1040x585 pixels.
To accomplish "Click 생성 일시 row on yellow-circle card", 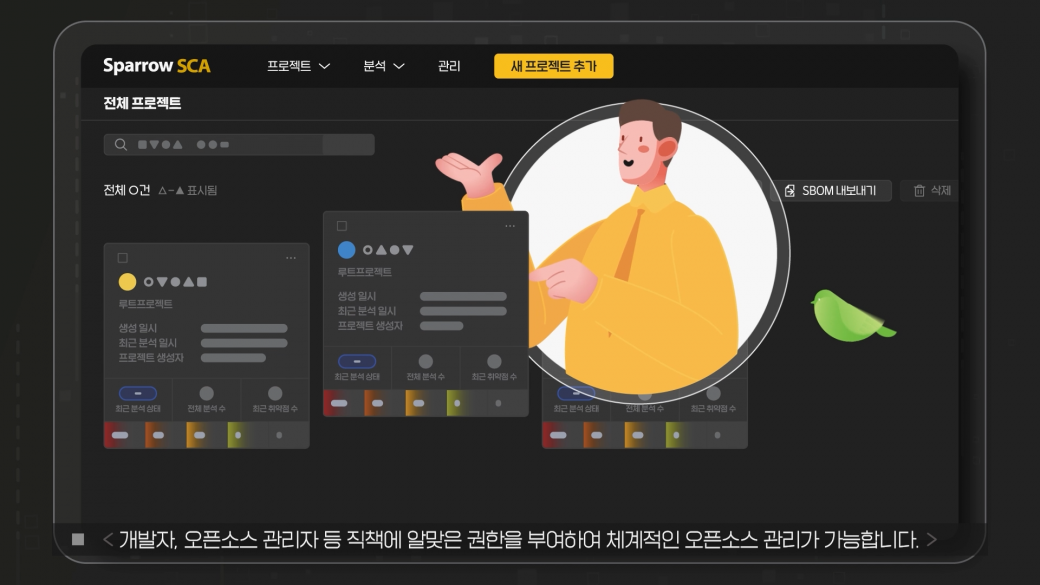I will click(x=203, y=328).
